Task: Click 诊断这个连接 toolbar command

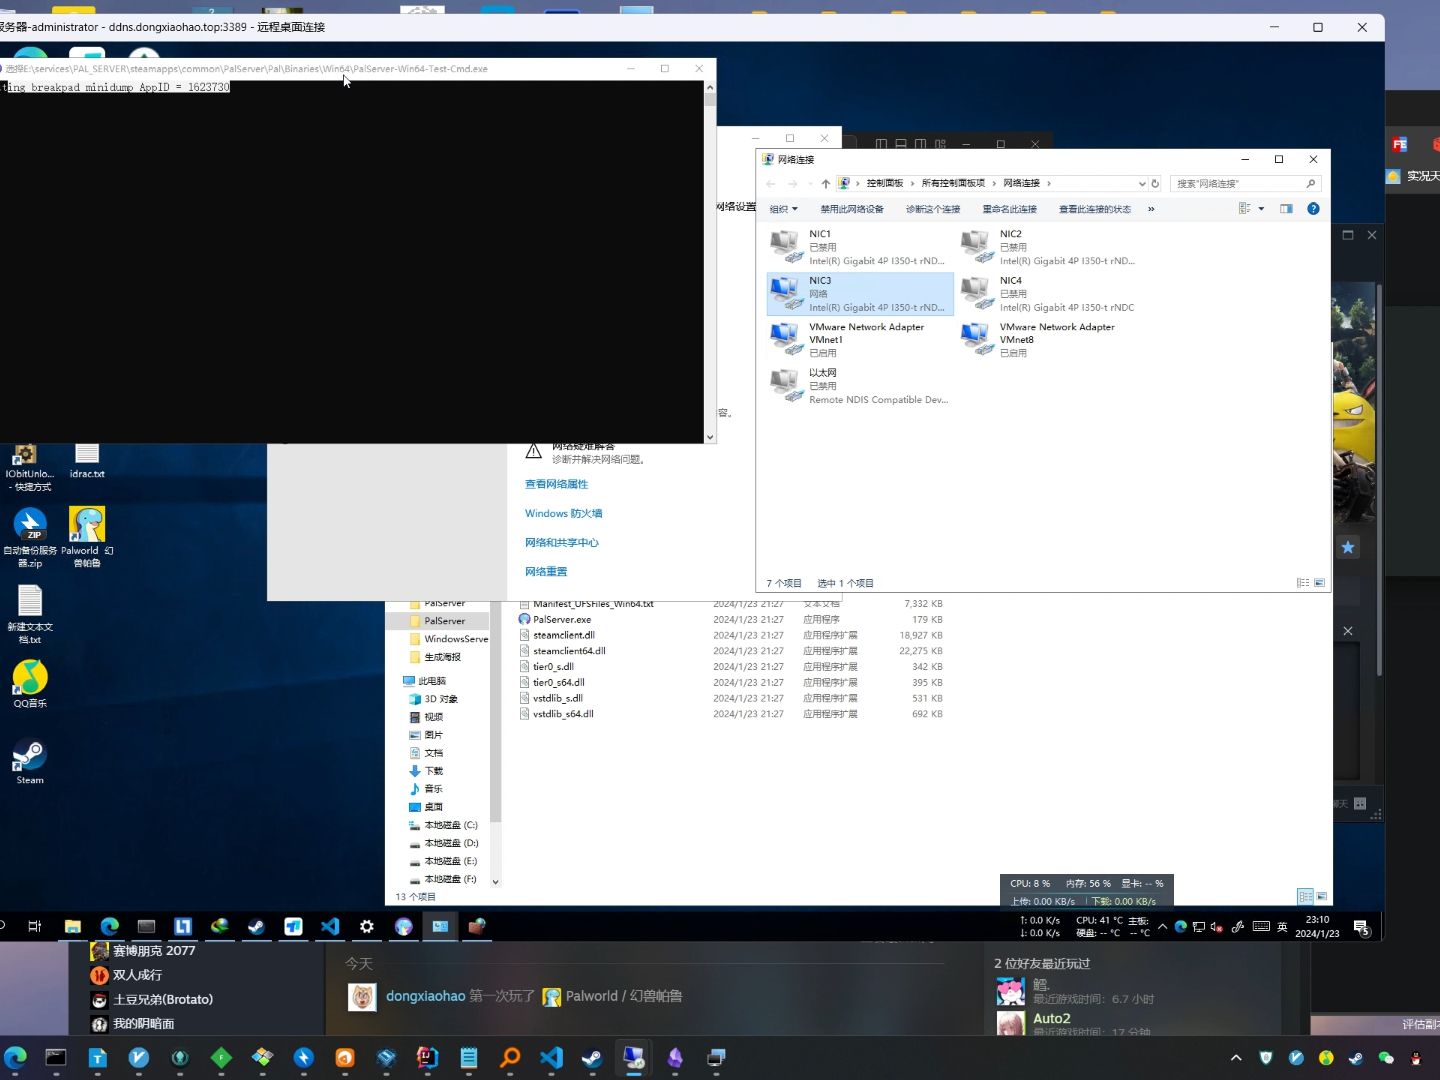Action: tap(933, 209)
